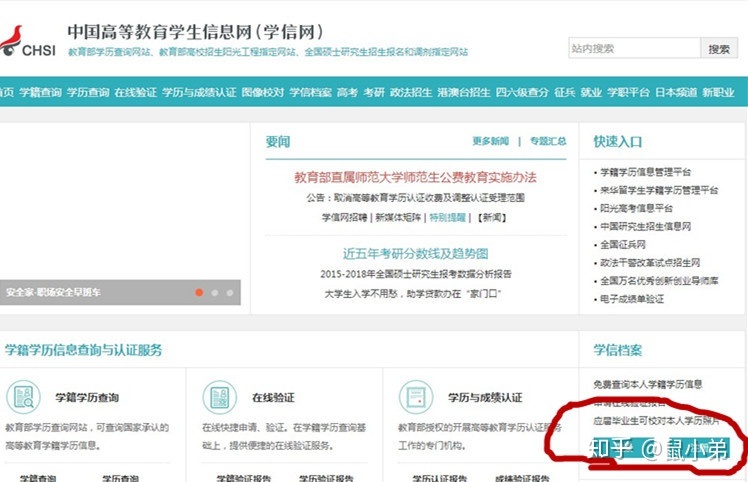
Task: Open 在线验证 in the navigation bar
Action: (x=135, y=92)
